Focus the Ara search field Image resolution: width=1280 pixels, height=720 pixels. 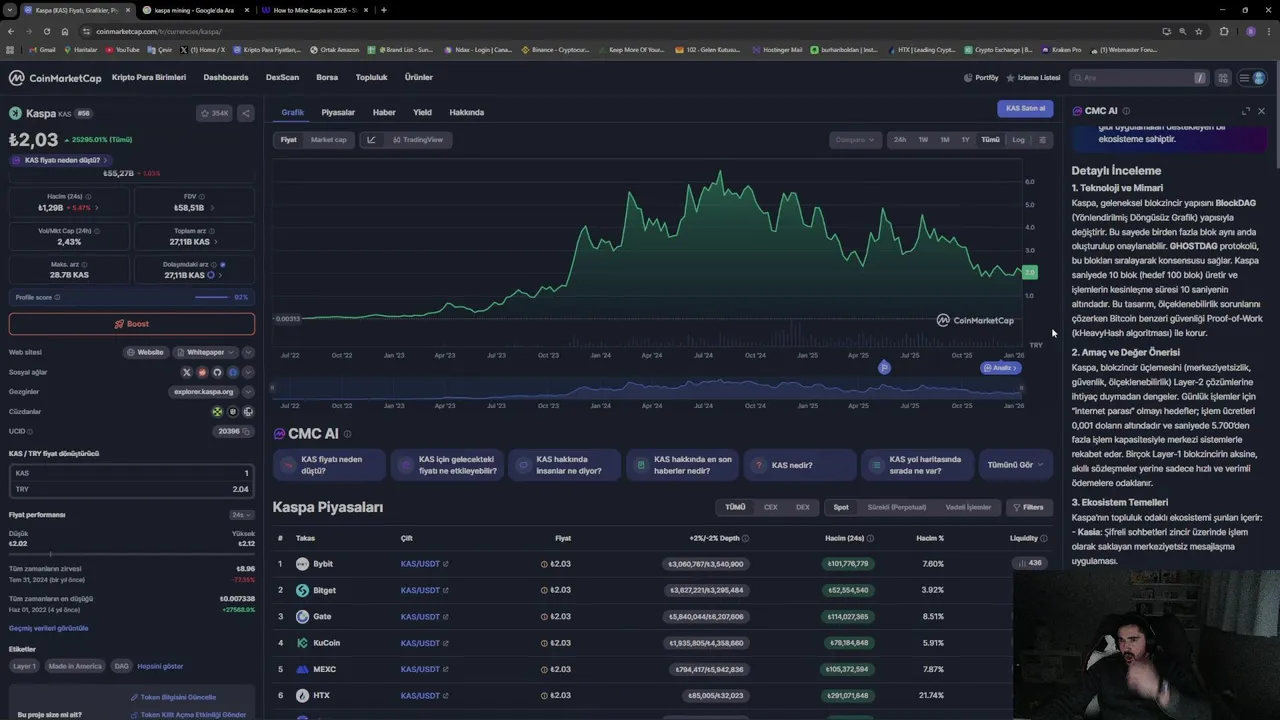pyautogui.click(x=1138, y=78)
